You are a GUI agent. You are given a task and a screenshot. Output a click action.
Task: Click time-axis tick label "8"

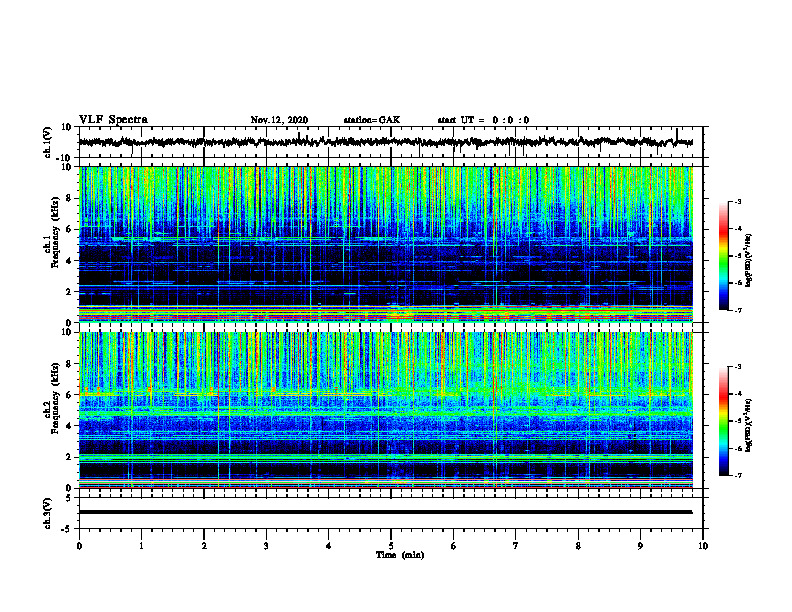(x=578, y=546)
